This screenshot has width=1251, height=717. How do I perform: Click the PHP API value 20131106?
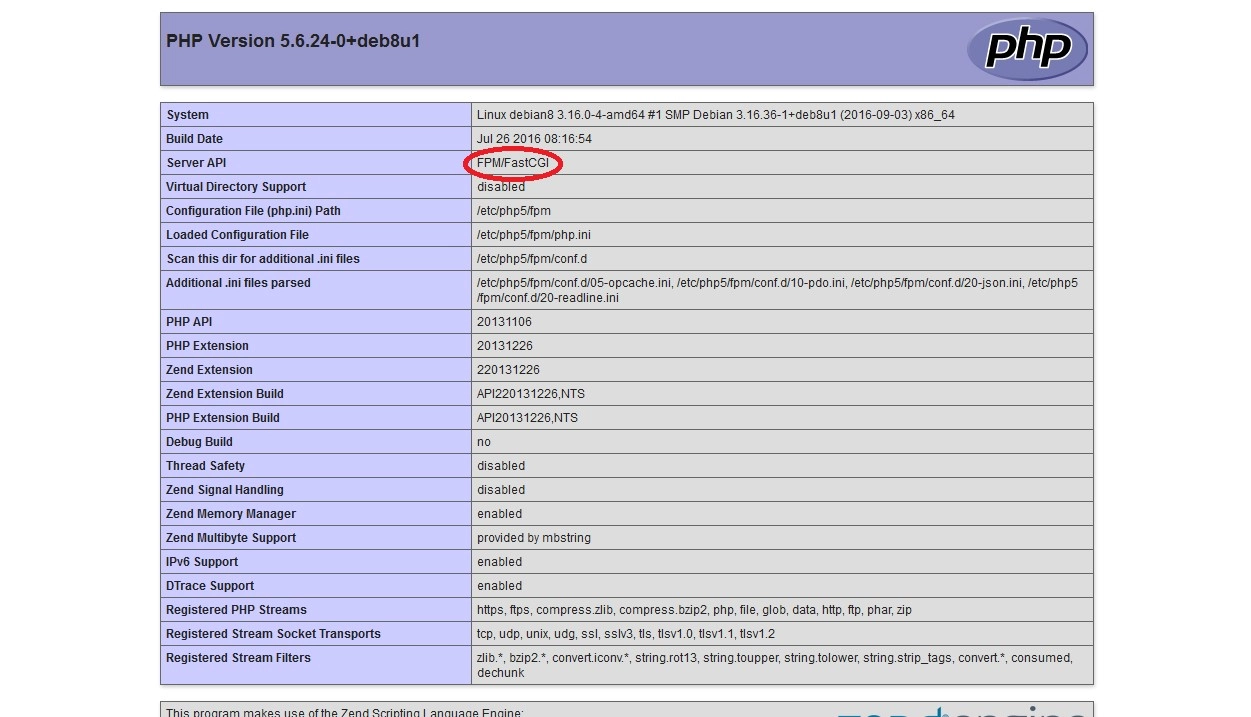pos(504,322)
